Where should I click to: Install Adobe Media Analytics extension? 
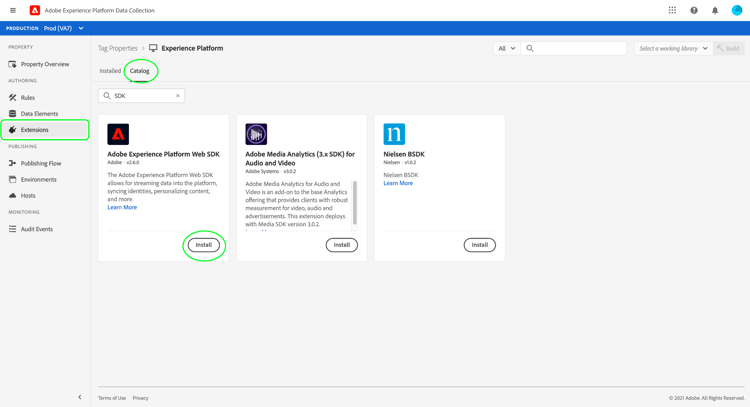click(x=342, y=245)
